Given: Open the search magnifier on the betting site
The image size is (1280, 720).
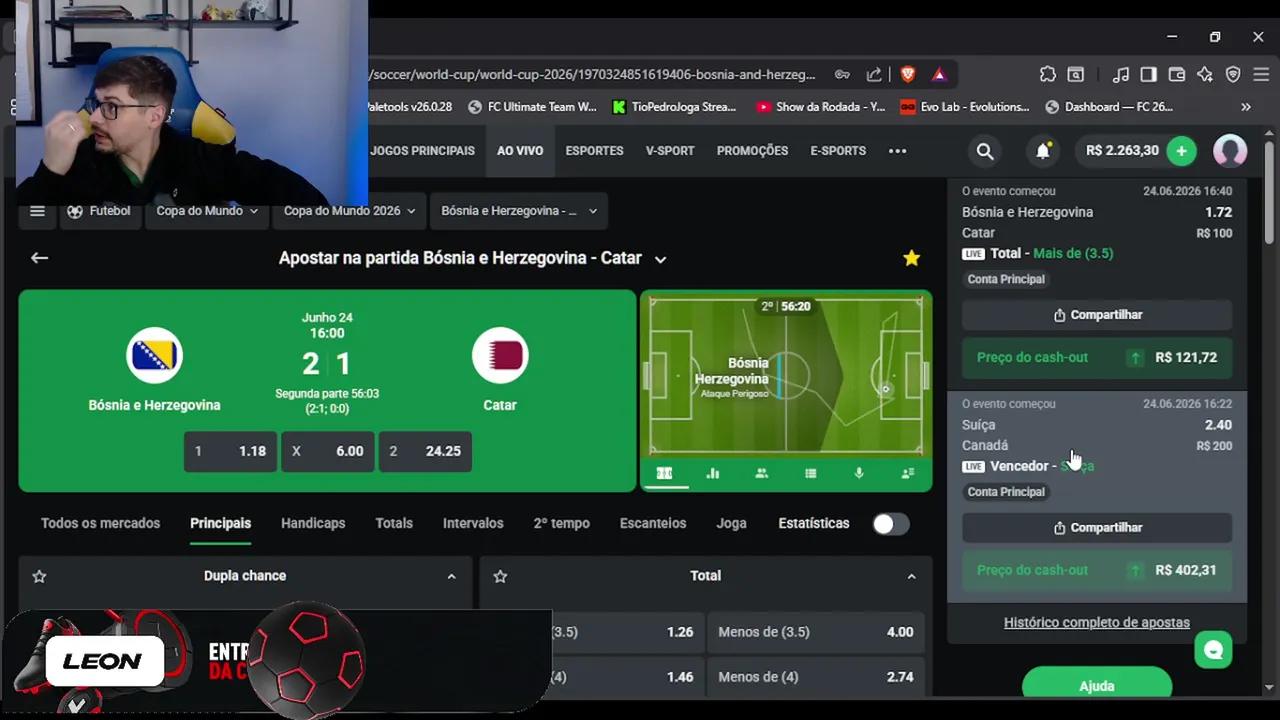Looking at the screenshot, I should point(985,151).
